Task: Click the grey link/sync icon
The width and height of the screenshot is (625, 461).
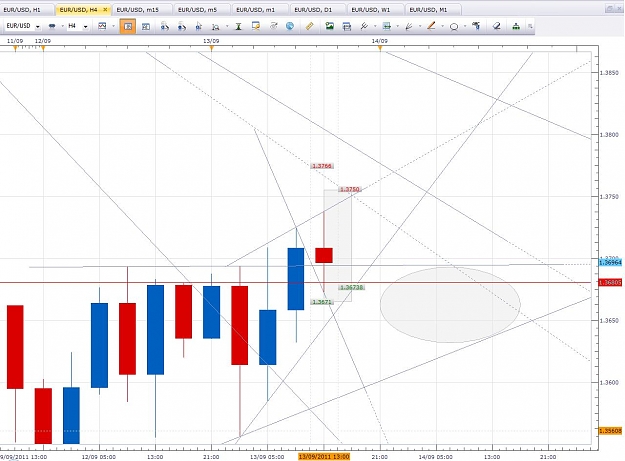Action: click(x=273, y=26)
